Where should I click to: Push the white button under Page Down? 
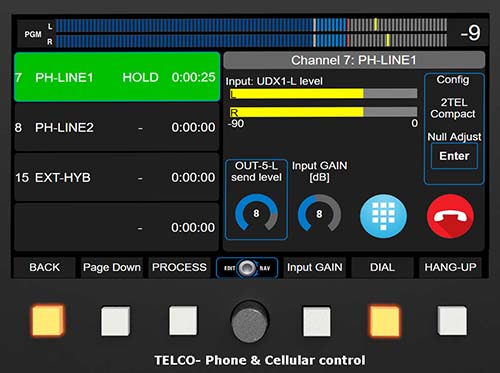click(115, 321)
